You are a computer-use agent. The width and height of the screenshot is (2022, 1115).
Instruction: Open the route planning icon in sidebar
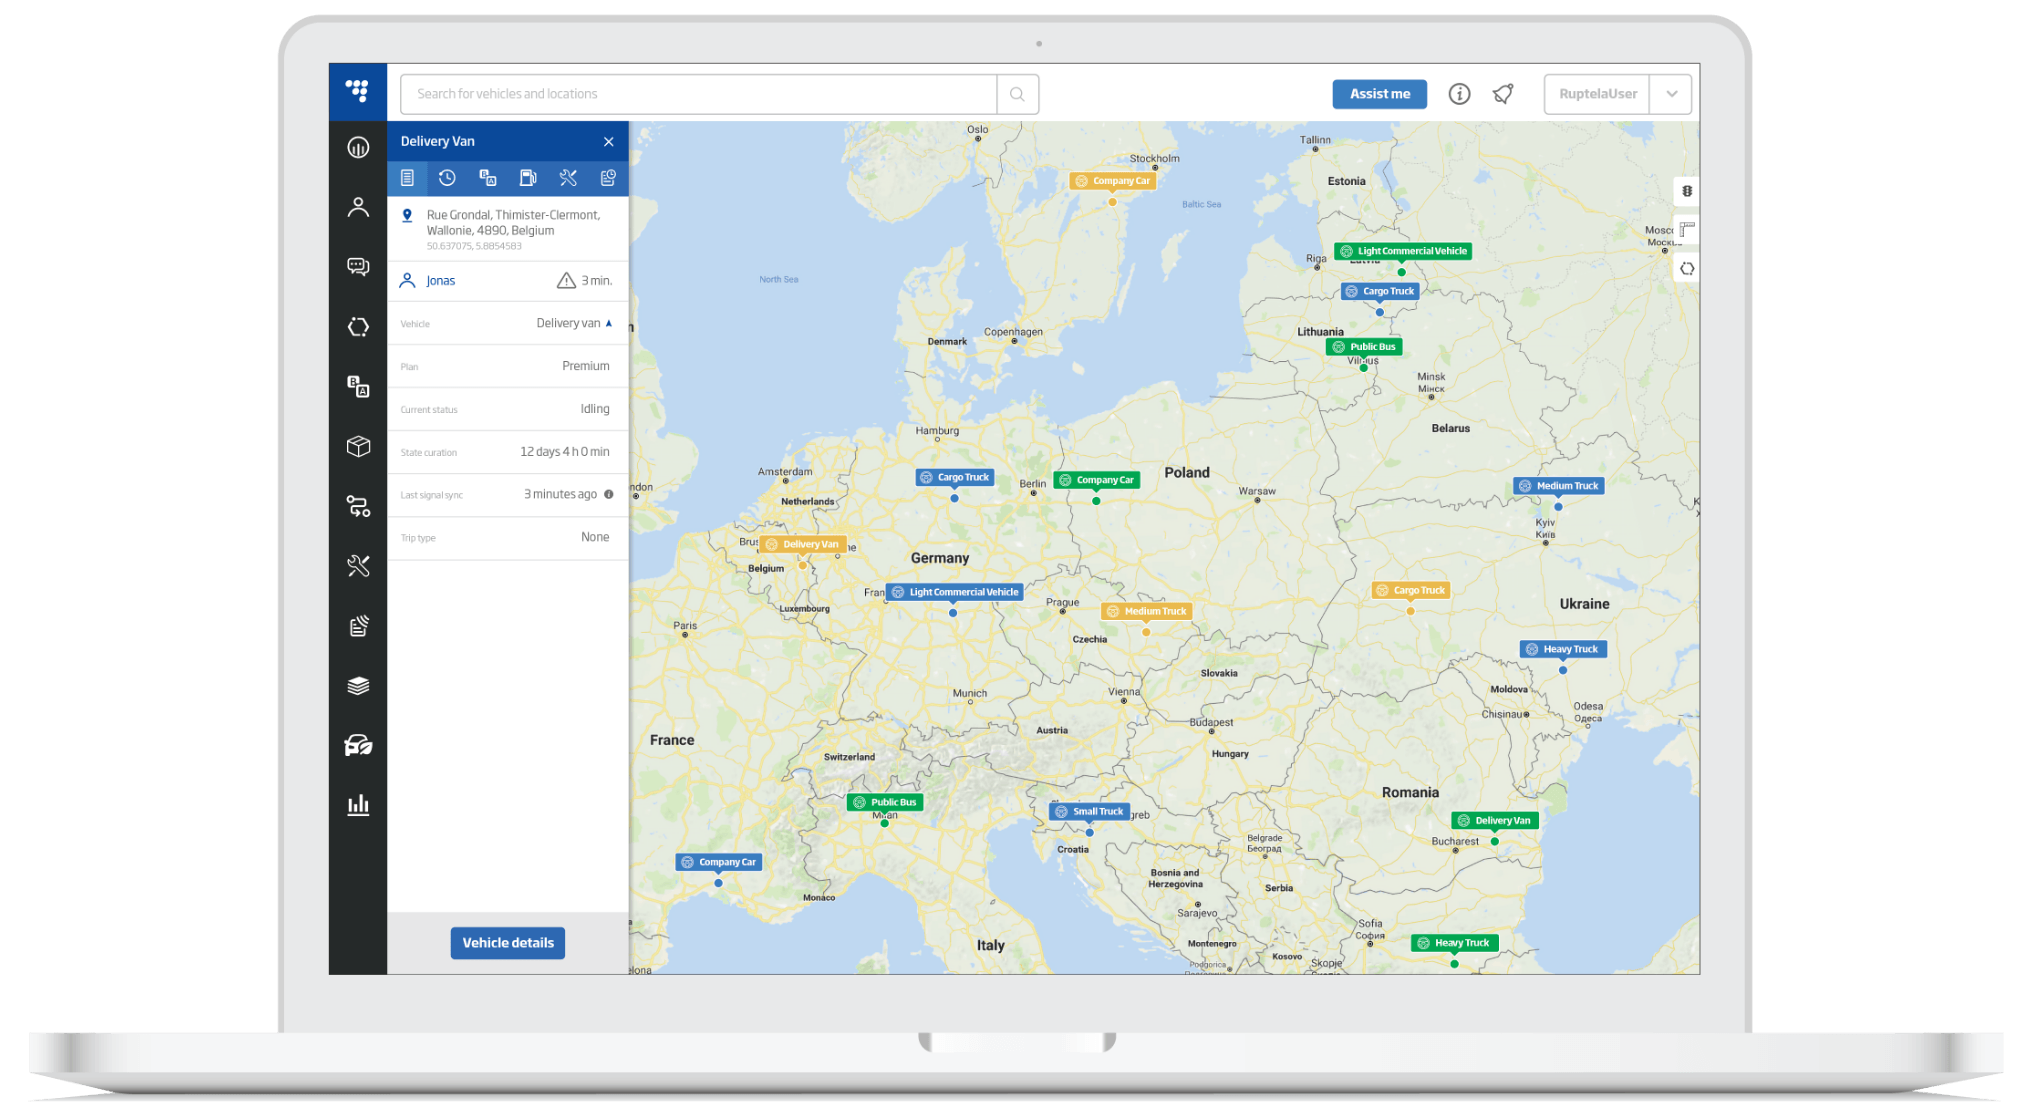click(358, 506)
